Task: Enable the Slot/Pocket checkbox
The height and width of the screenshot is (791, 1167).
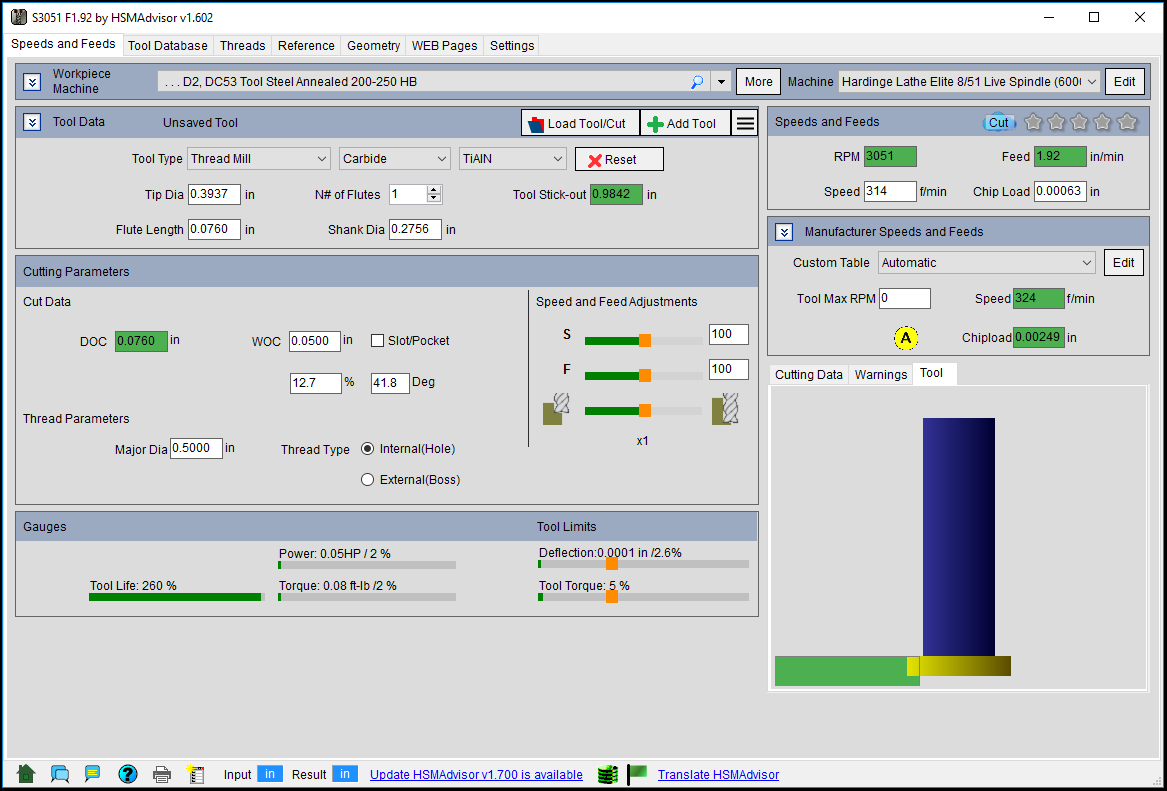Action: (x=378, y=341)
